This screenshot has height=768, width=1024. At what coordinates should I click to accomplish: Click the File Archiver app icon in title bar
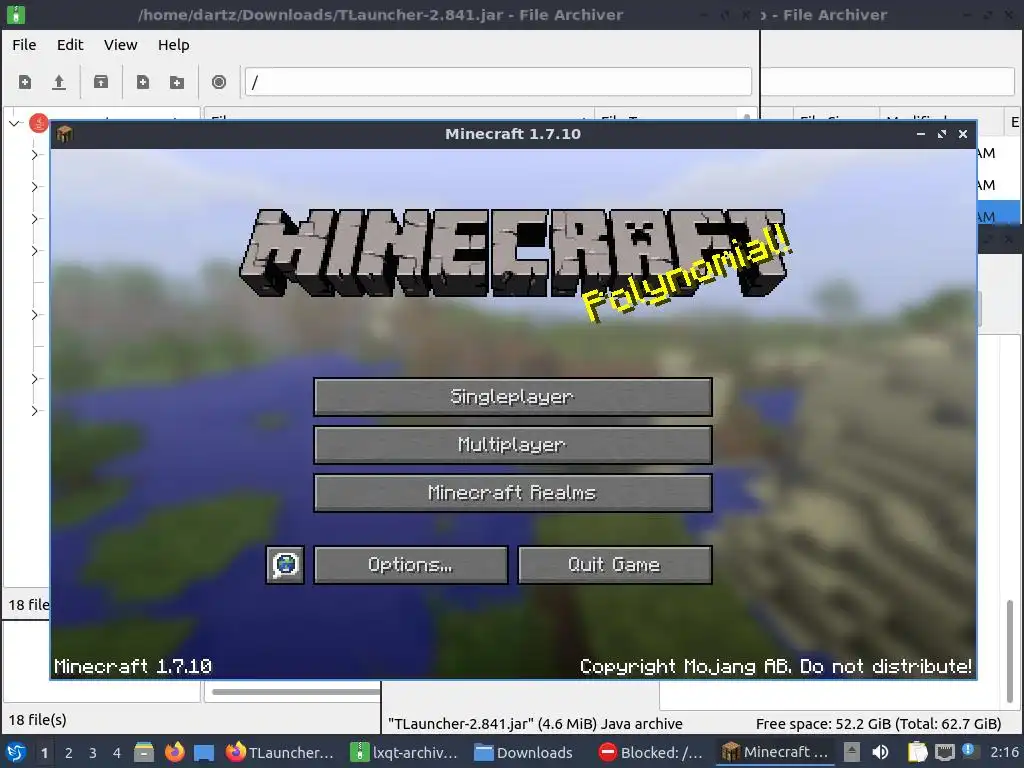16,14
